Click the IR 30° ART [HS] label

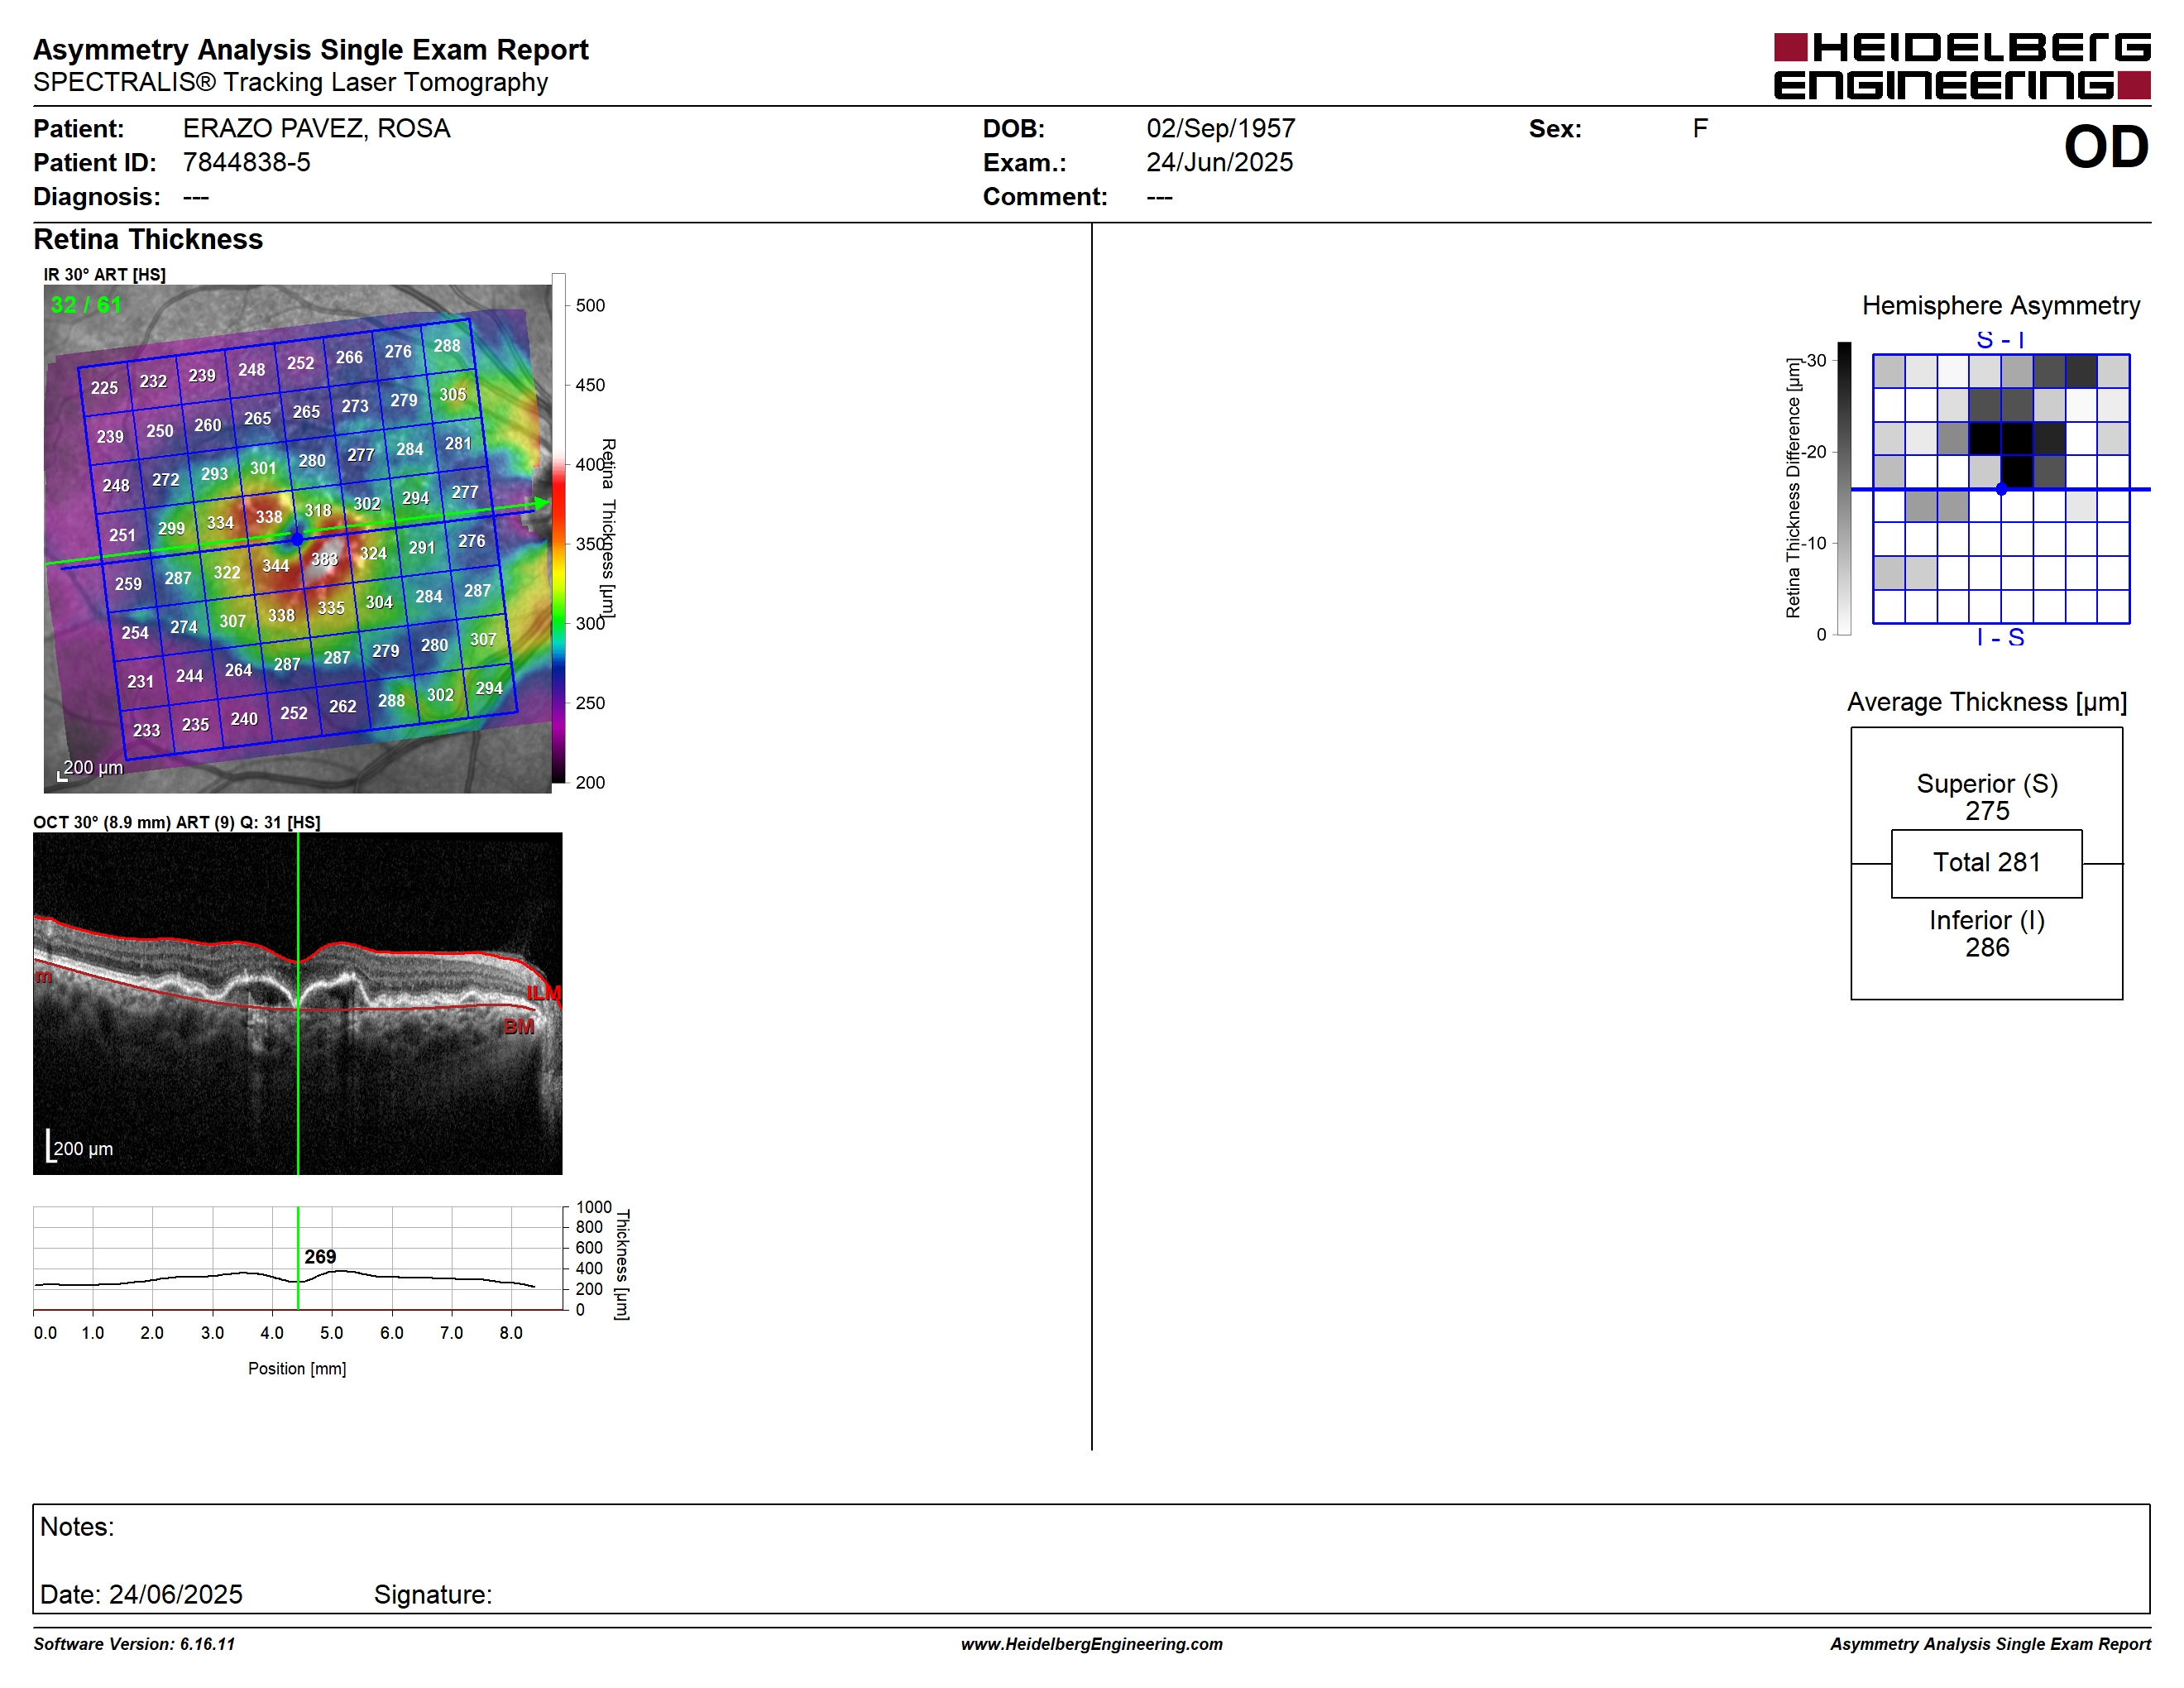coord(104,274)
